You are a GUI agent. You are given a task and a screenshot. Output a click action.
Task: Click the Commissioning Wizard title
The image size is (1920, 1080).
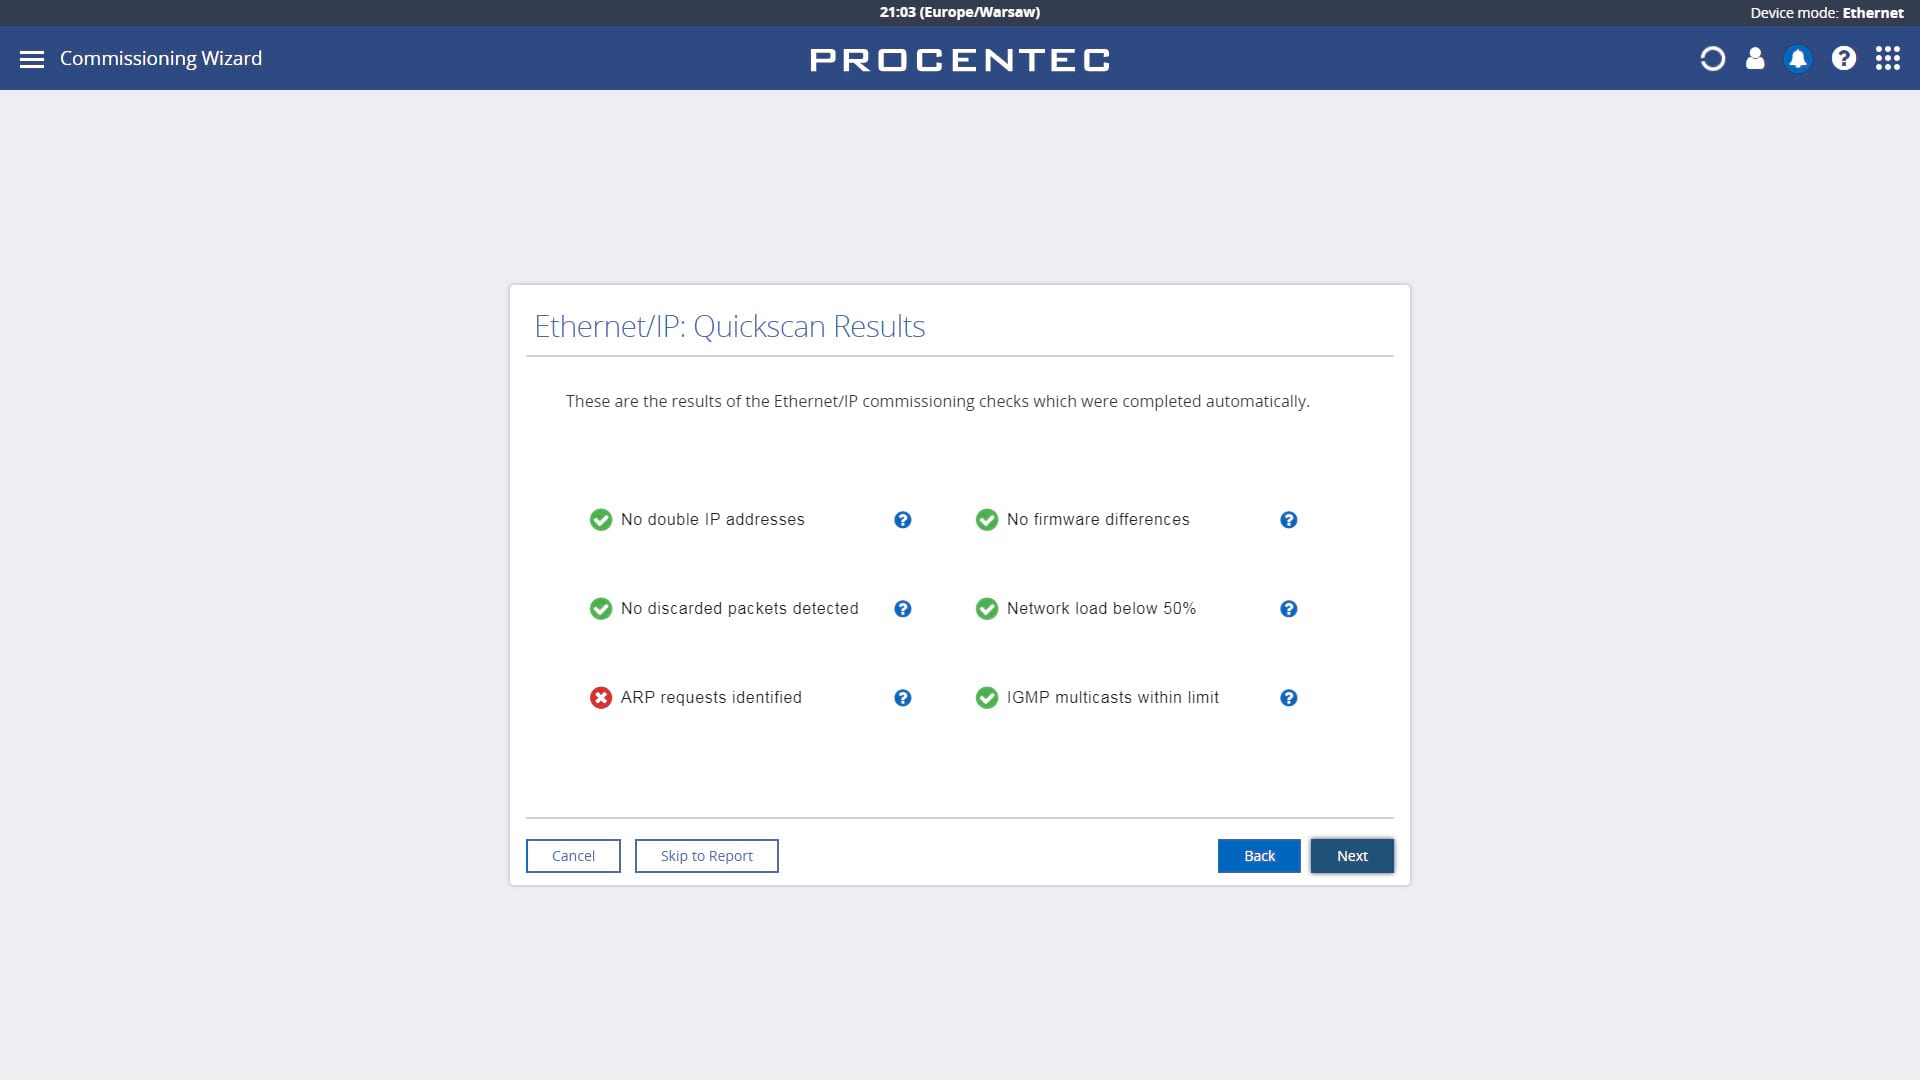[x=161, y=58]
